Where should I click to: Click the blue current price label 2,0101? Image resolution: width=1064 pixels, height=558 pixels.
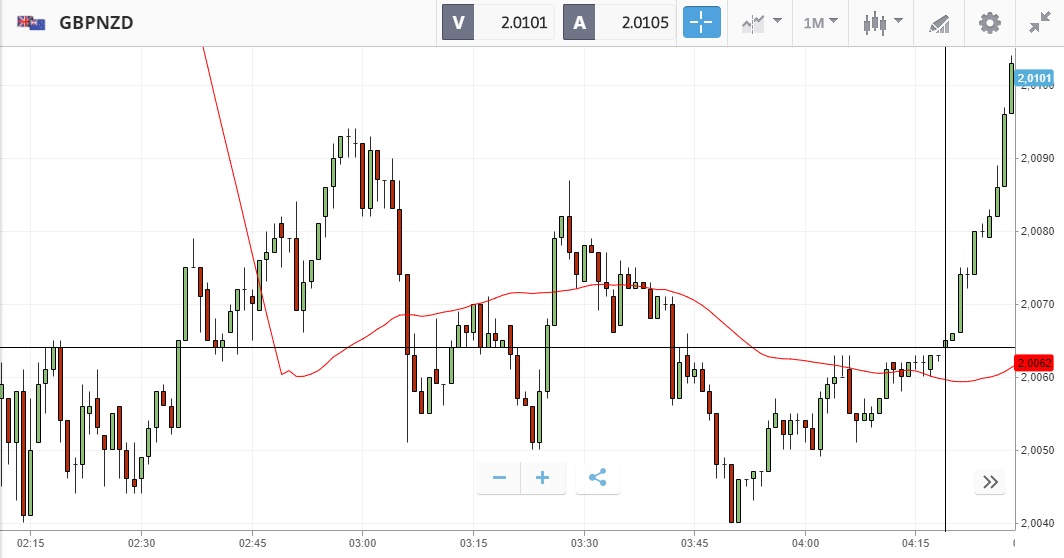pyautogui.click(x=1033, y=78)
